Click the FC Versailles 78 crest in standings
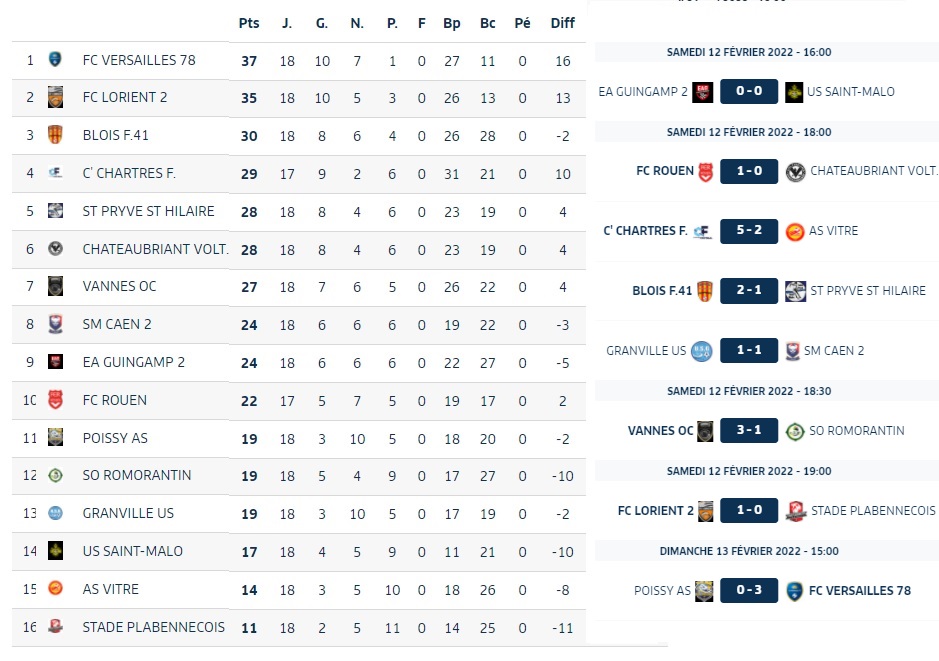Screen dimensions: 939x661 point(54,59)
